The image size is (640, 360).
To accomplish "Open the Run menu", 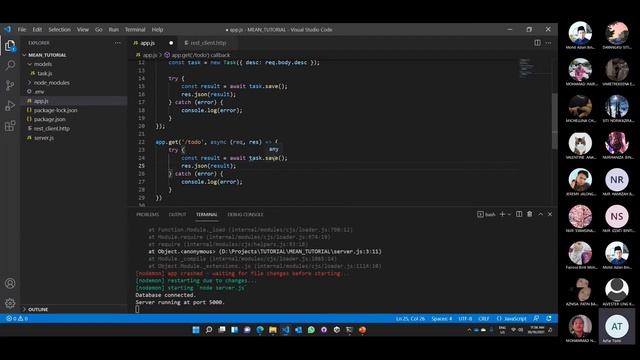I will click(x=114, y=30).
